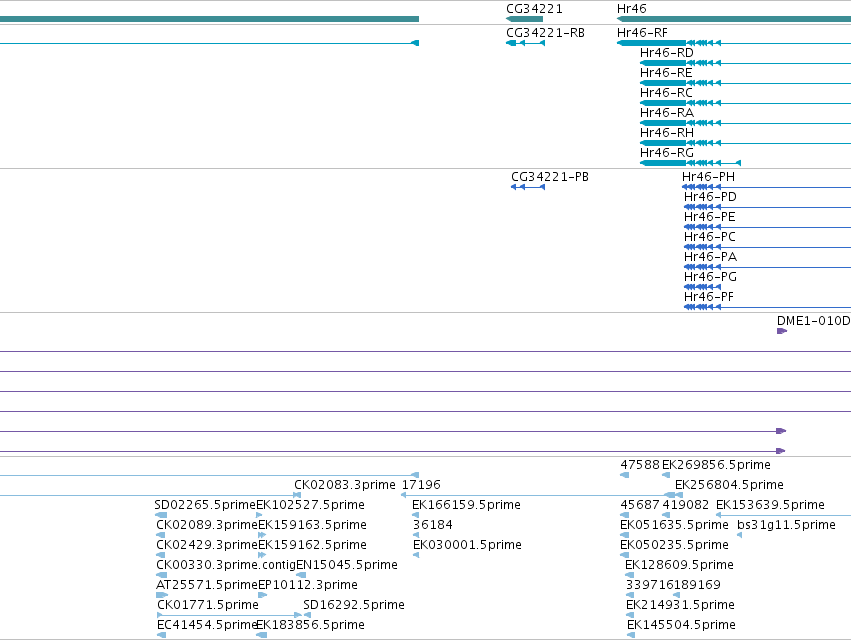This screenshot has height=640, width=851.
Task: Click the Hr46-RC transcript label
Action: coord(666,93)
